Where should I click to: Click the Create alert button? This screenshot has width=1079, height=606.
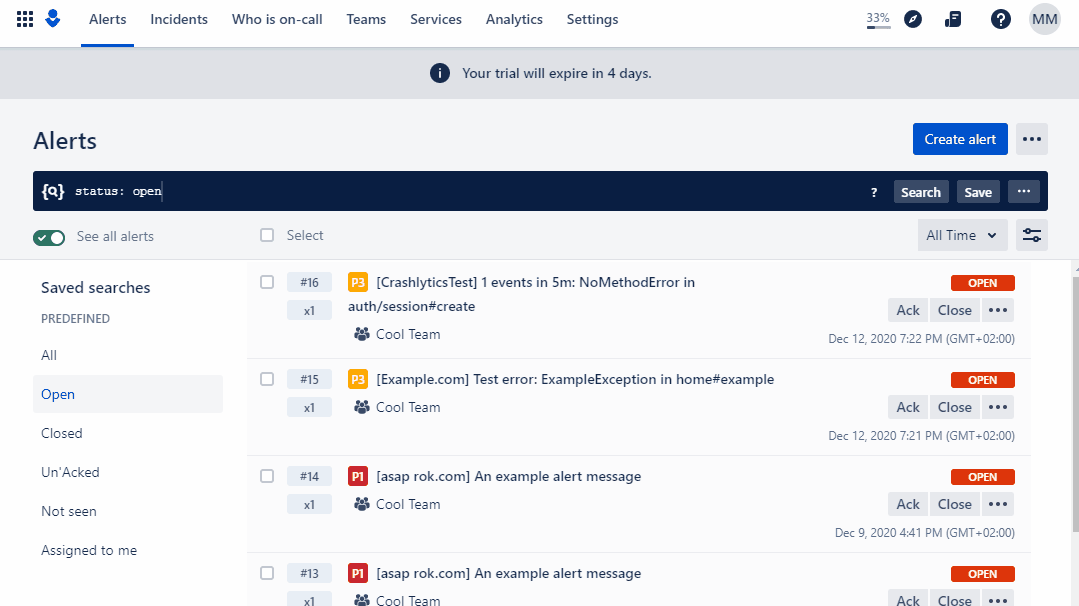pos(960,139)
